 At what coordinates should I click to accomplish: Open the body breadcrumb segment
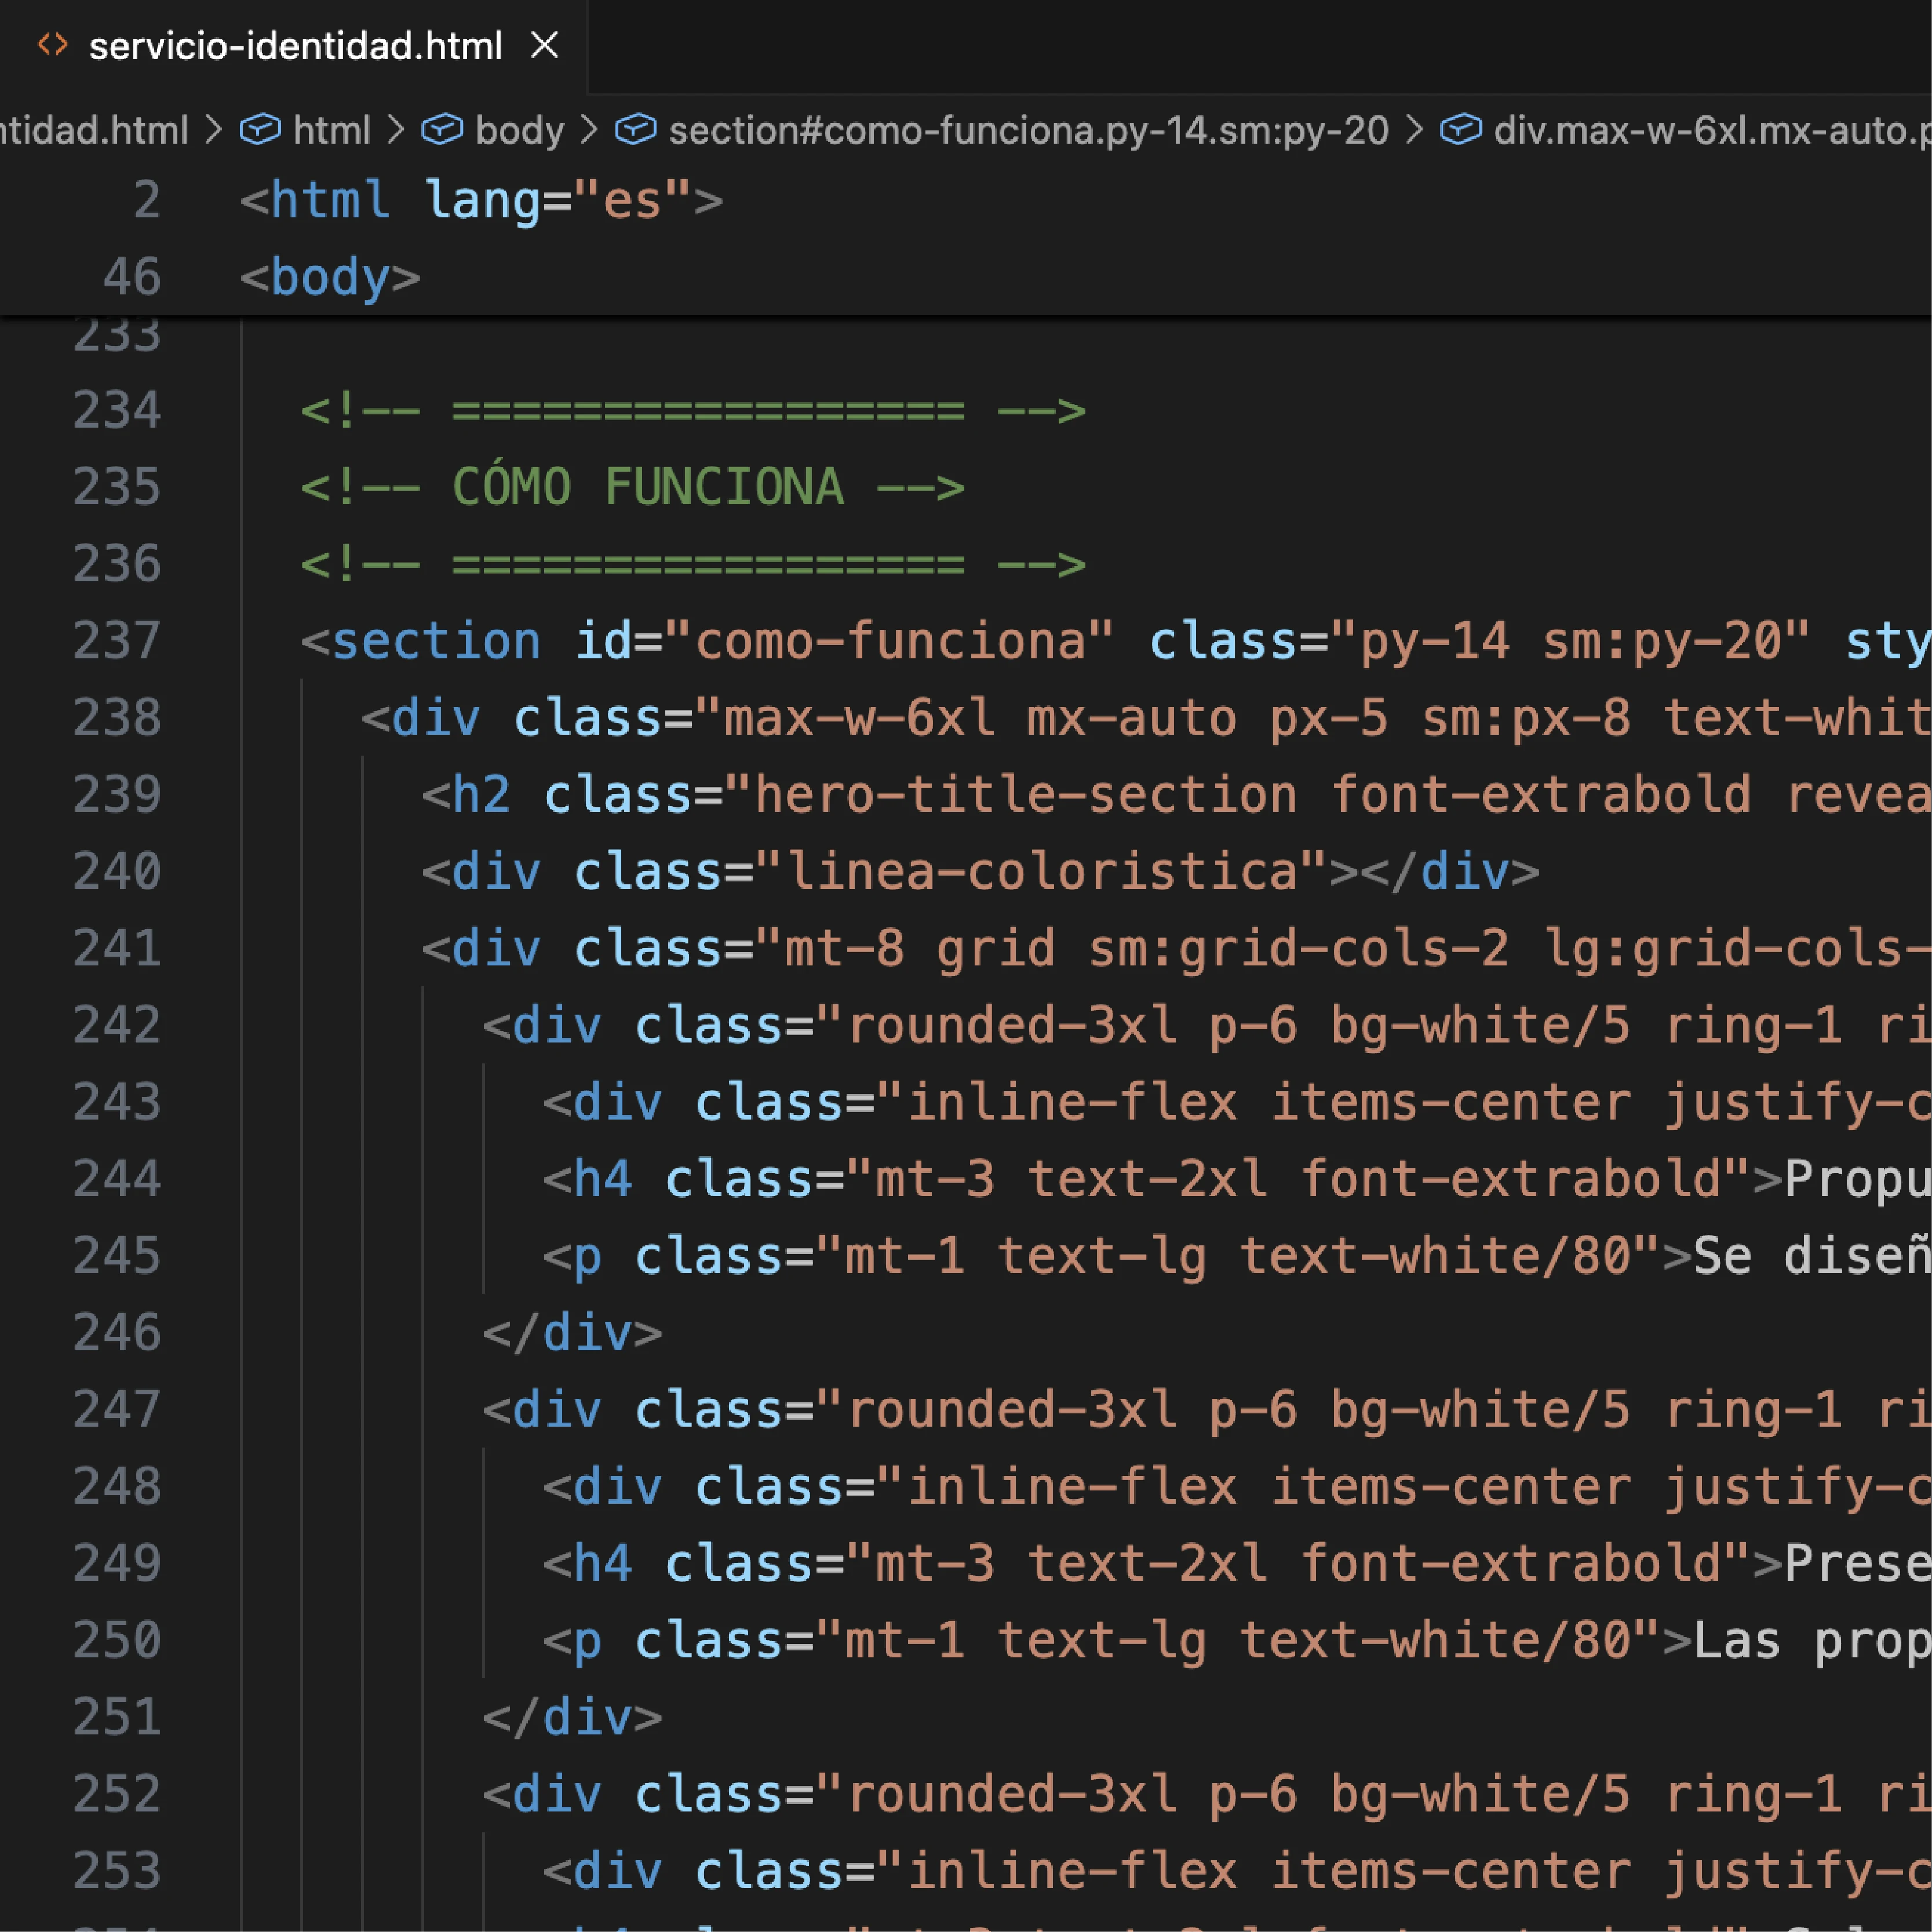[x=519, y=130]
